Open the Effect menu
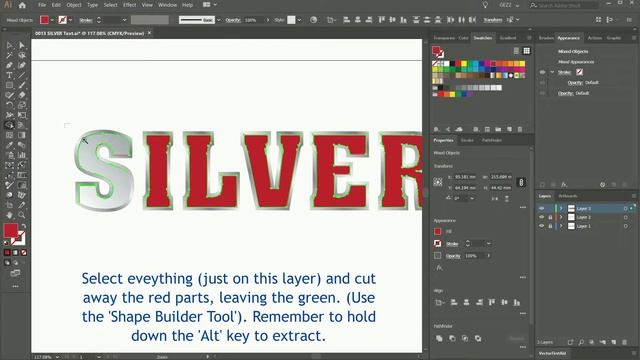This screenshot has height=360, width=640. 129,5
